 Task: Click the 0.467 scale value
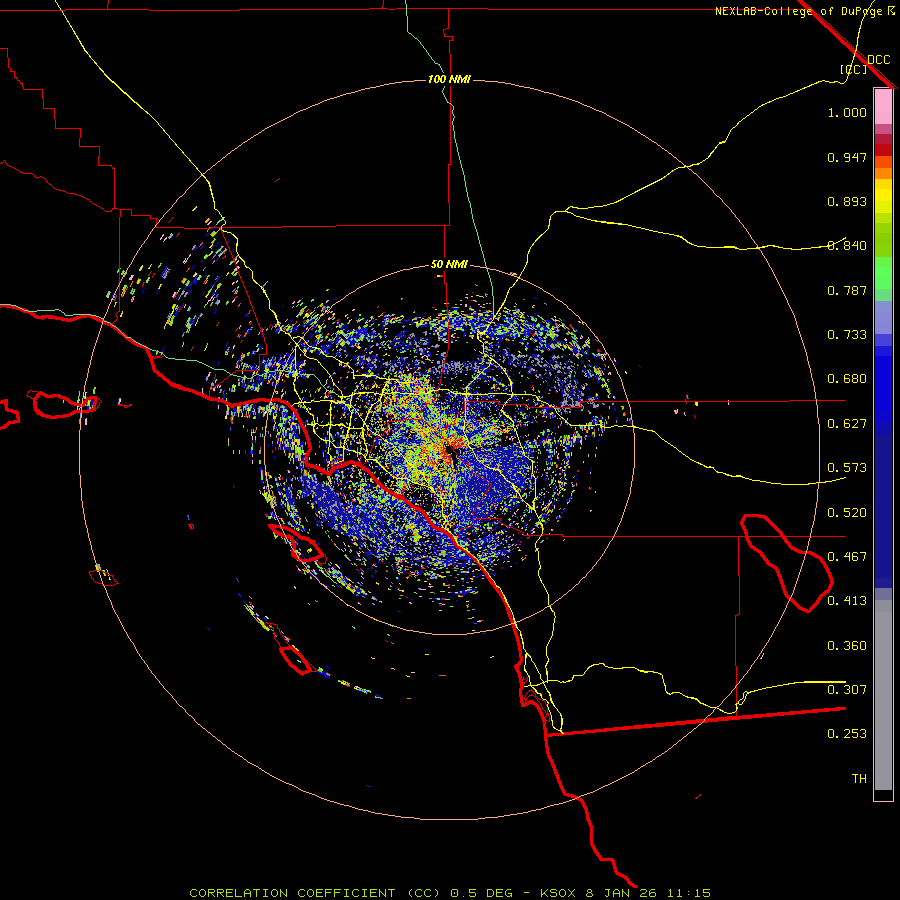847,557
